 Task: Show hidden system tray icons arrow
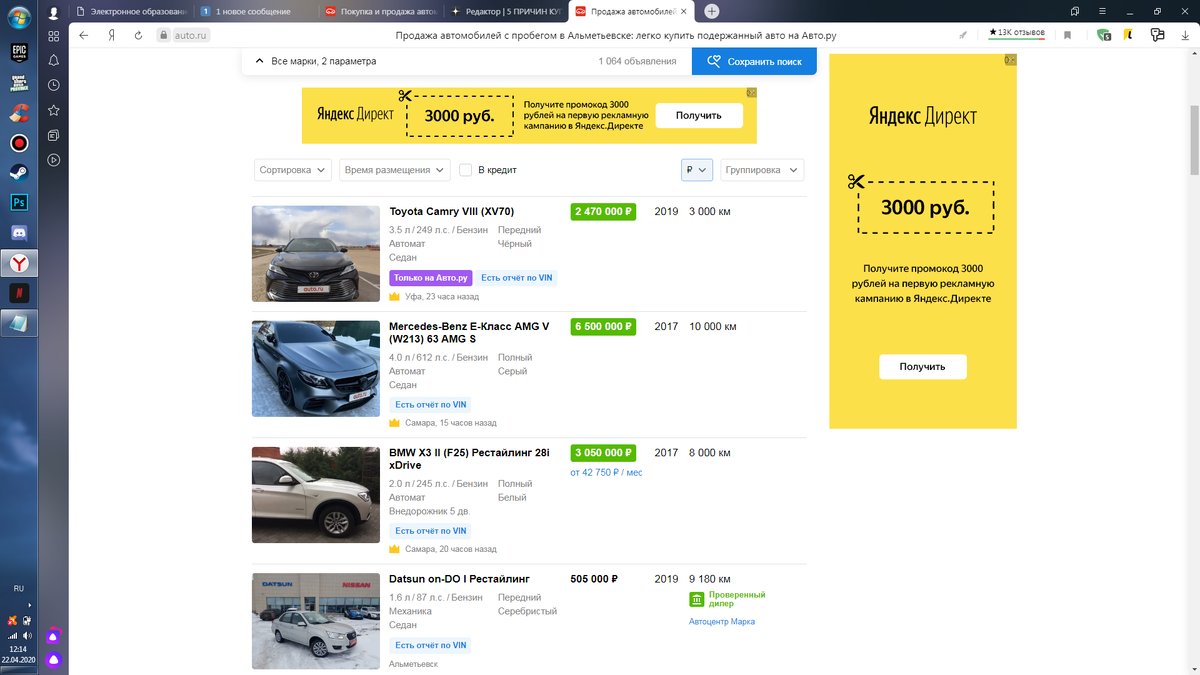point(29,606)
